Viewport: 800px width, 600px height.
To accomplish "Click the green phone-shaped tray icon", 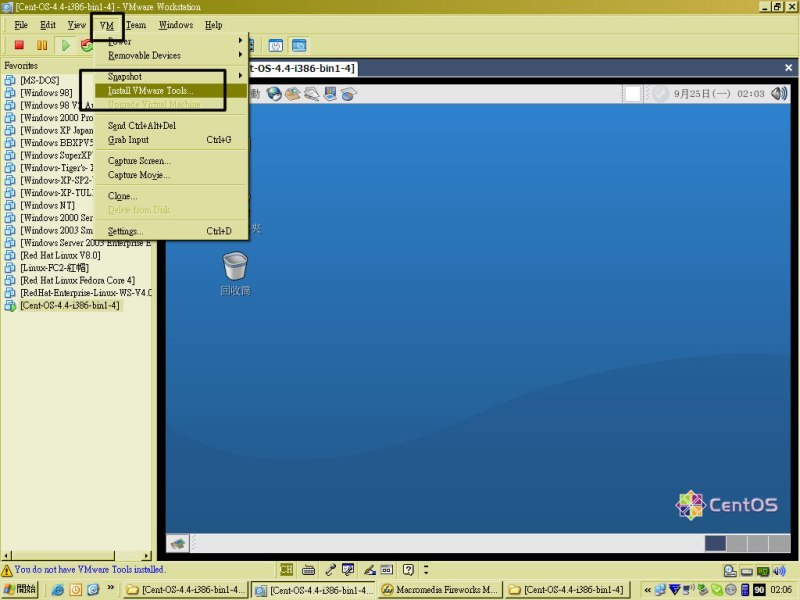I will coord(716,590).
